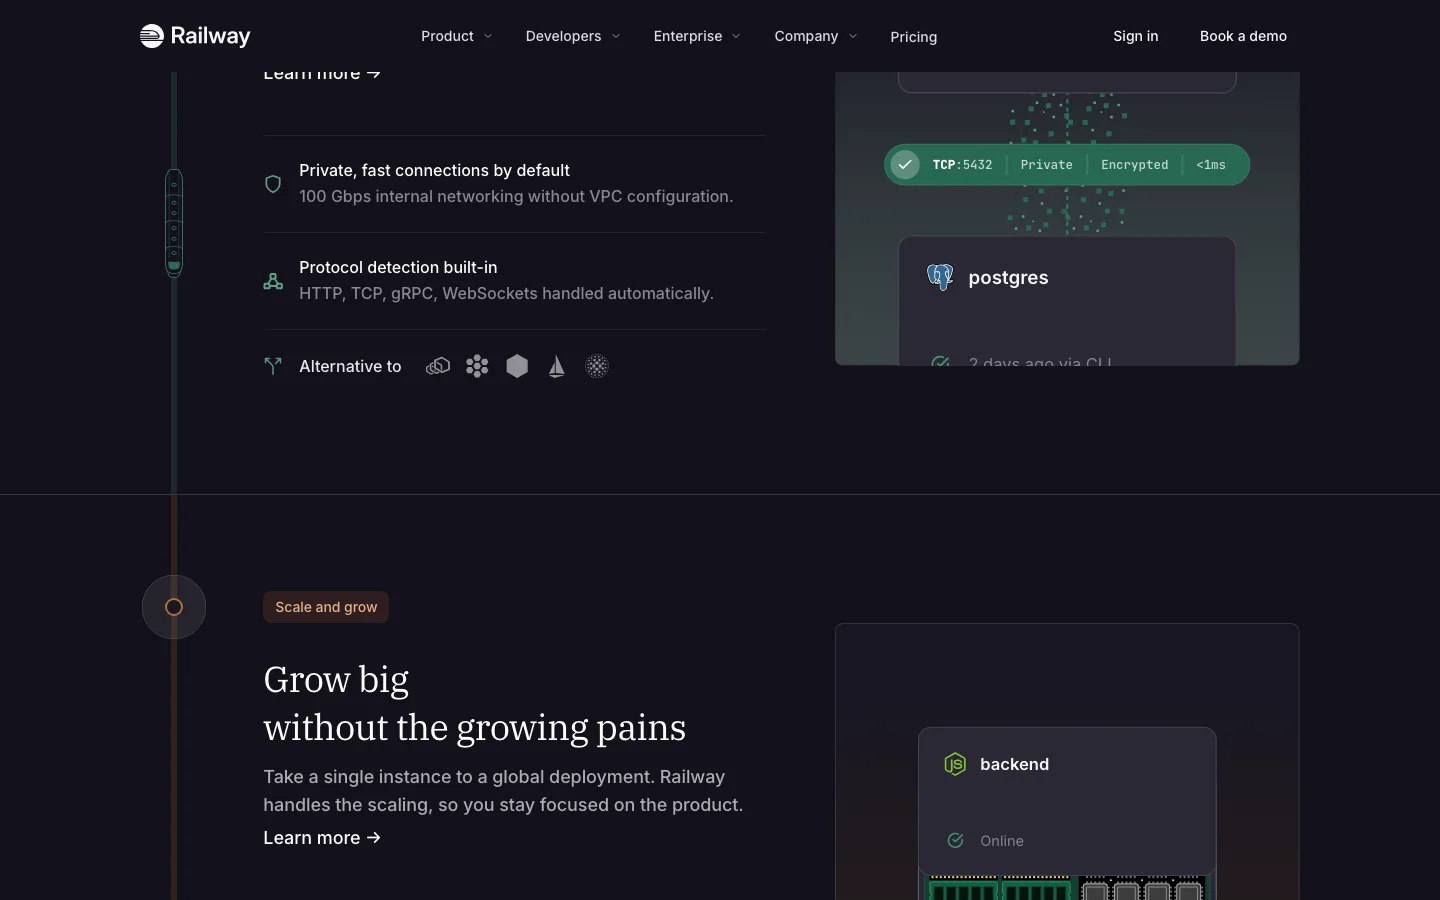Click the Book a demo button
The height and width of the screenshot is (900, 1440).
coord(1243,36)
